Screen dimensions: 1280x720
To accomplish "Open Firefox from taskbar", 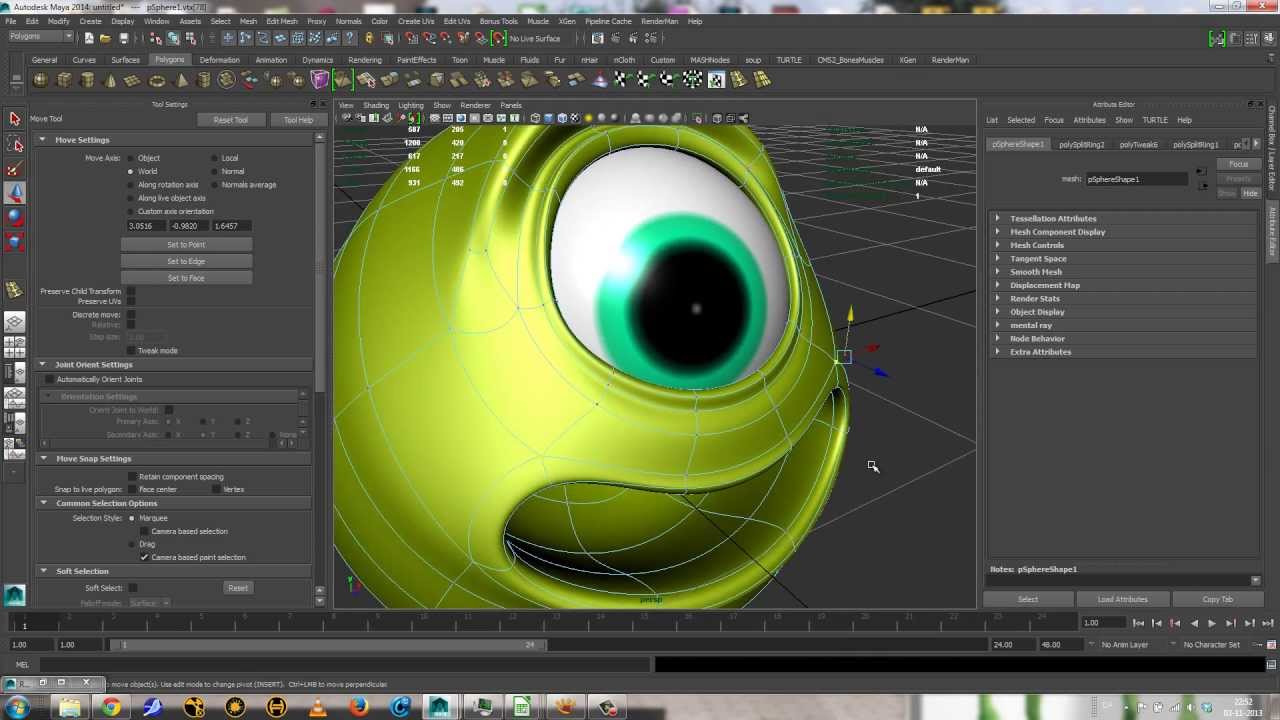I will point(359,707).
